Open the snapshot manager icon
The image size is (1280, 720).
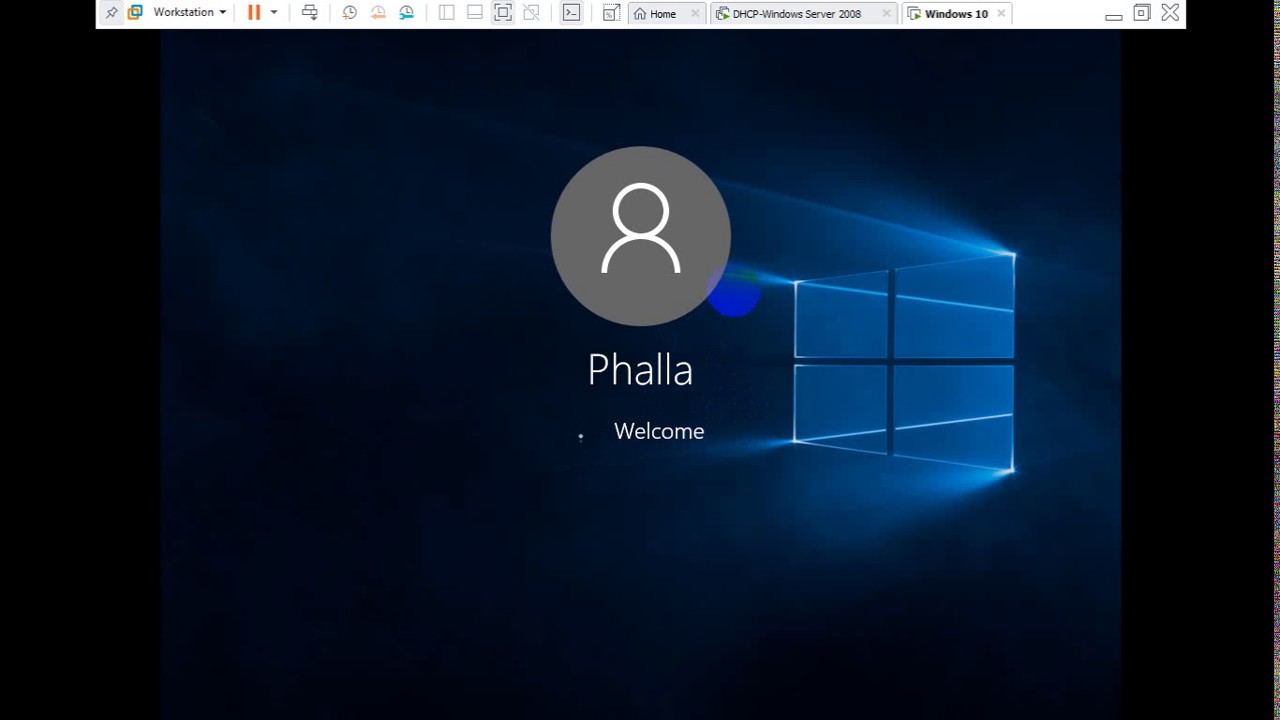coord(406,13)
